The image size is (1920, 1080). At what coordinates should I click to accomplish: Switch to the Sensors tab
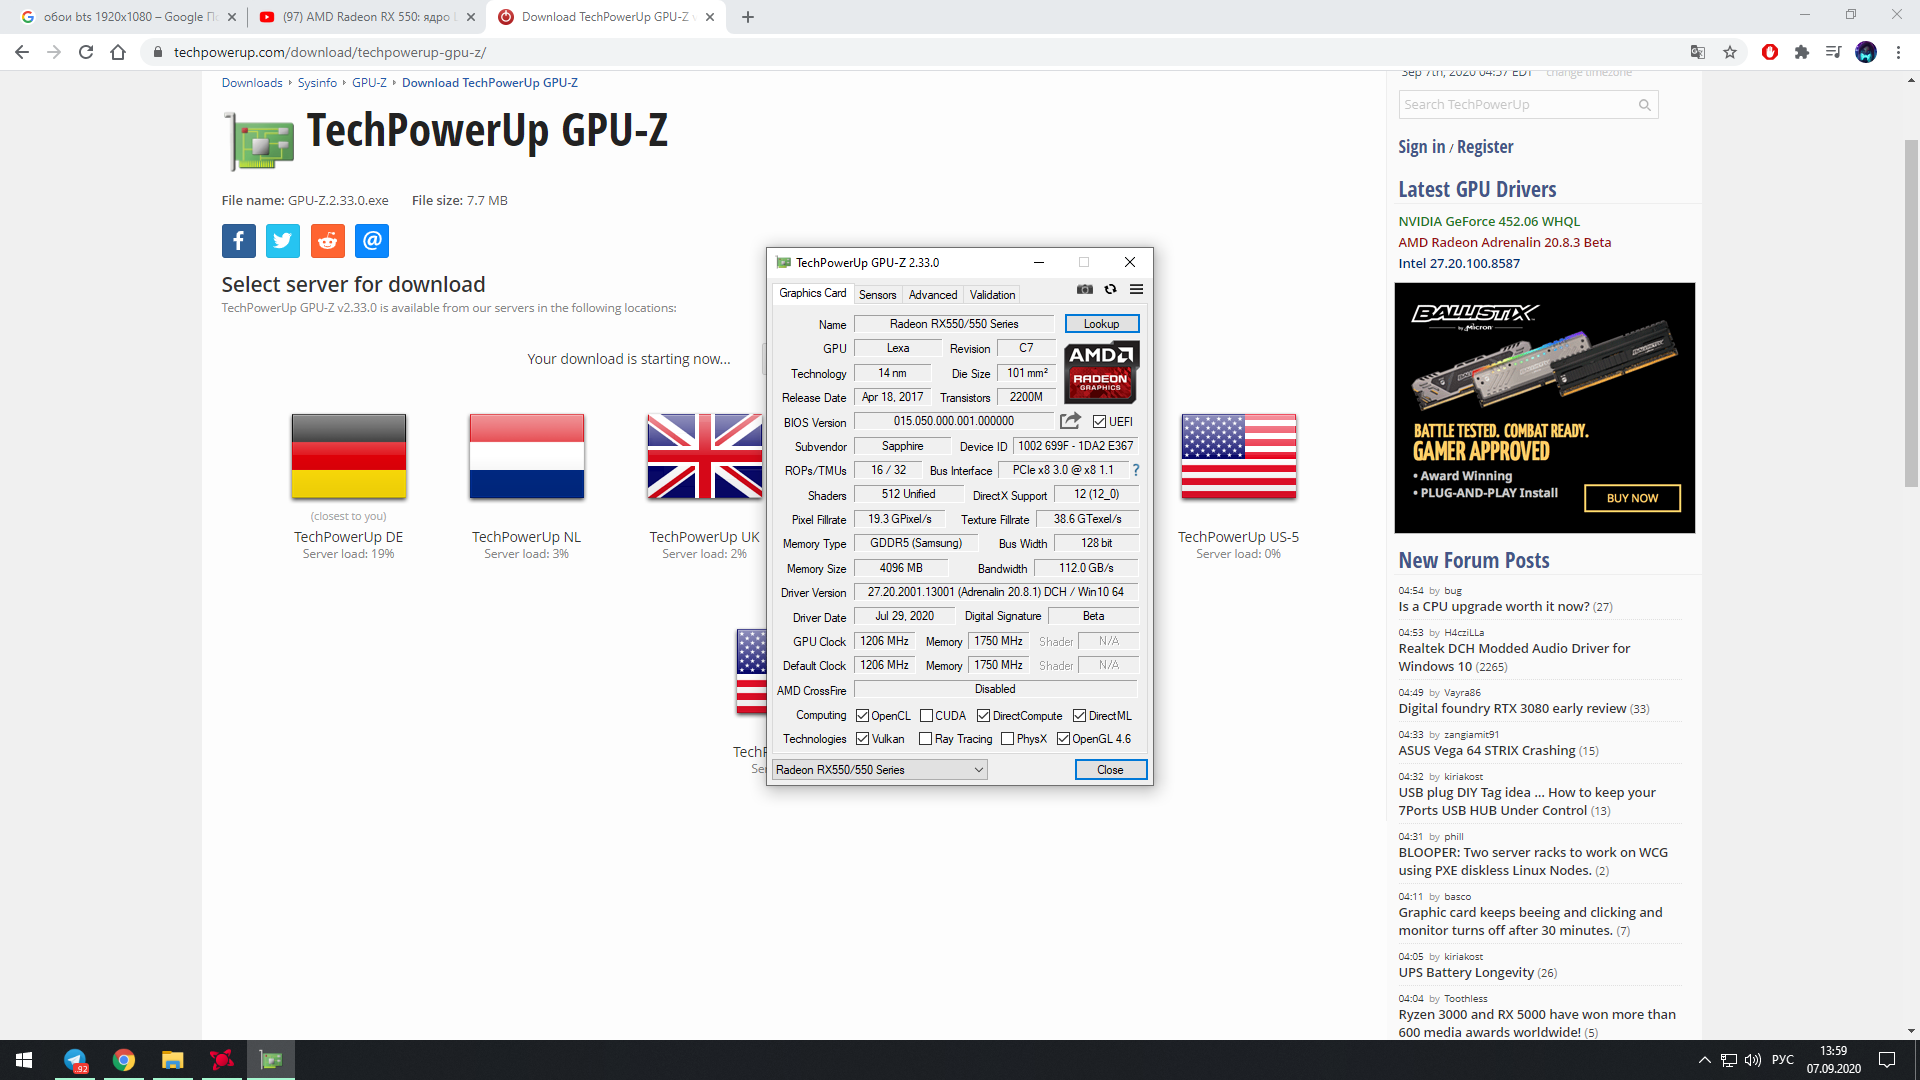[x=877, y=295]
